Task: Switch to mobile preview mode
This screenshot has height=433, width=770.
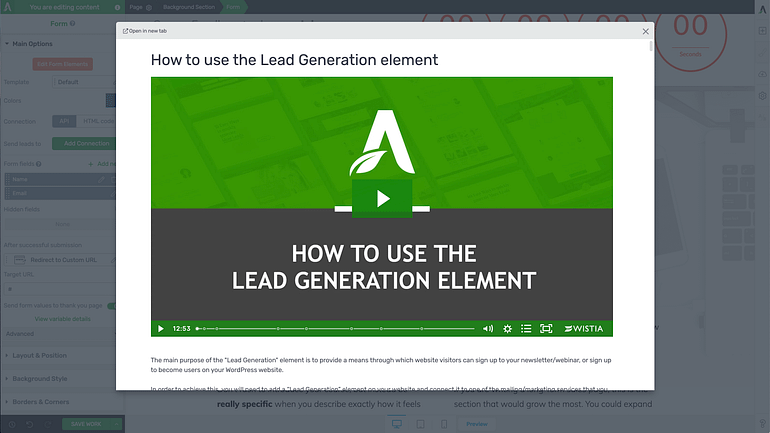Action: tap(444, 424)
